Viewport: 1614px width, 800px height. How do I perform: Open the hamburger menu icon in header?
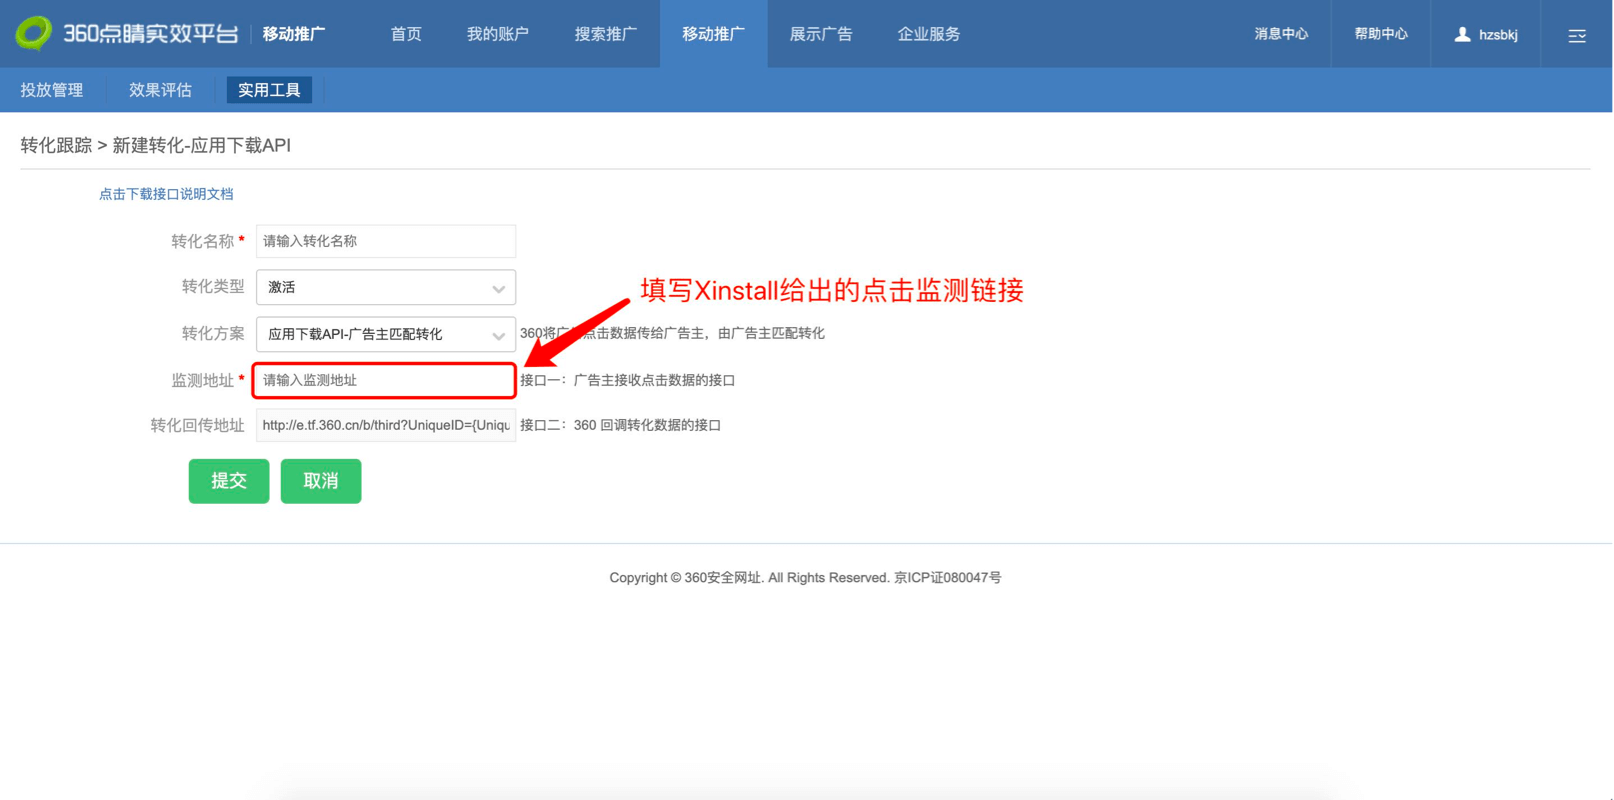pyautogui.click(x=1577, y=35)
